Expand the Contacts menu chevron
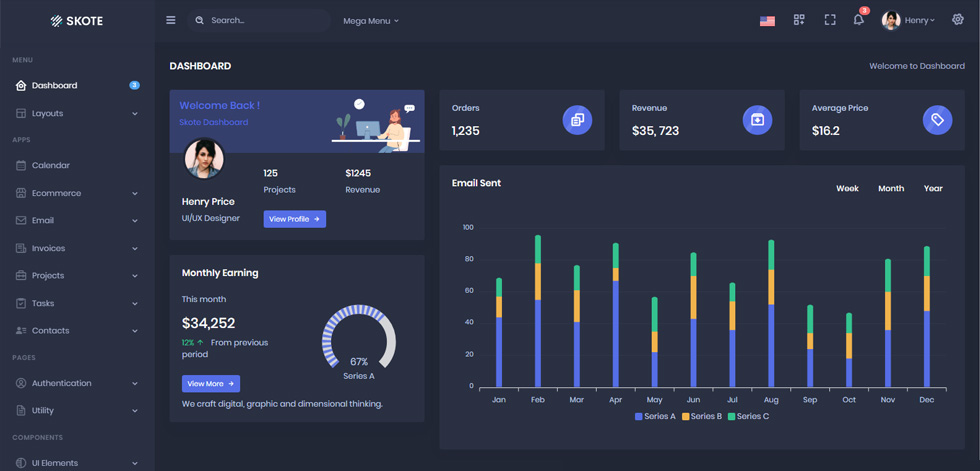 click(x=135, y=331)
